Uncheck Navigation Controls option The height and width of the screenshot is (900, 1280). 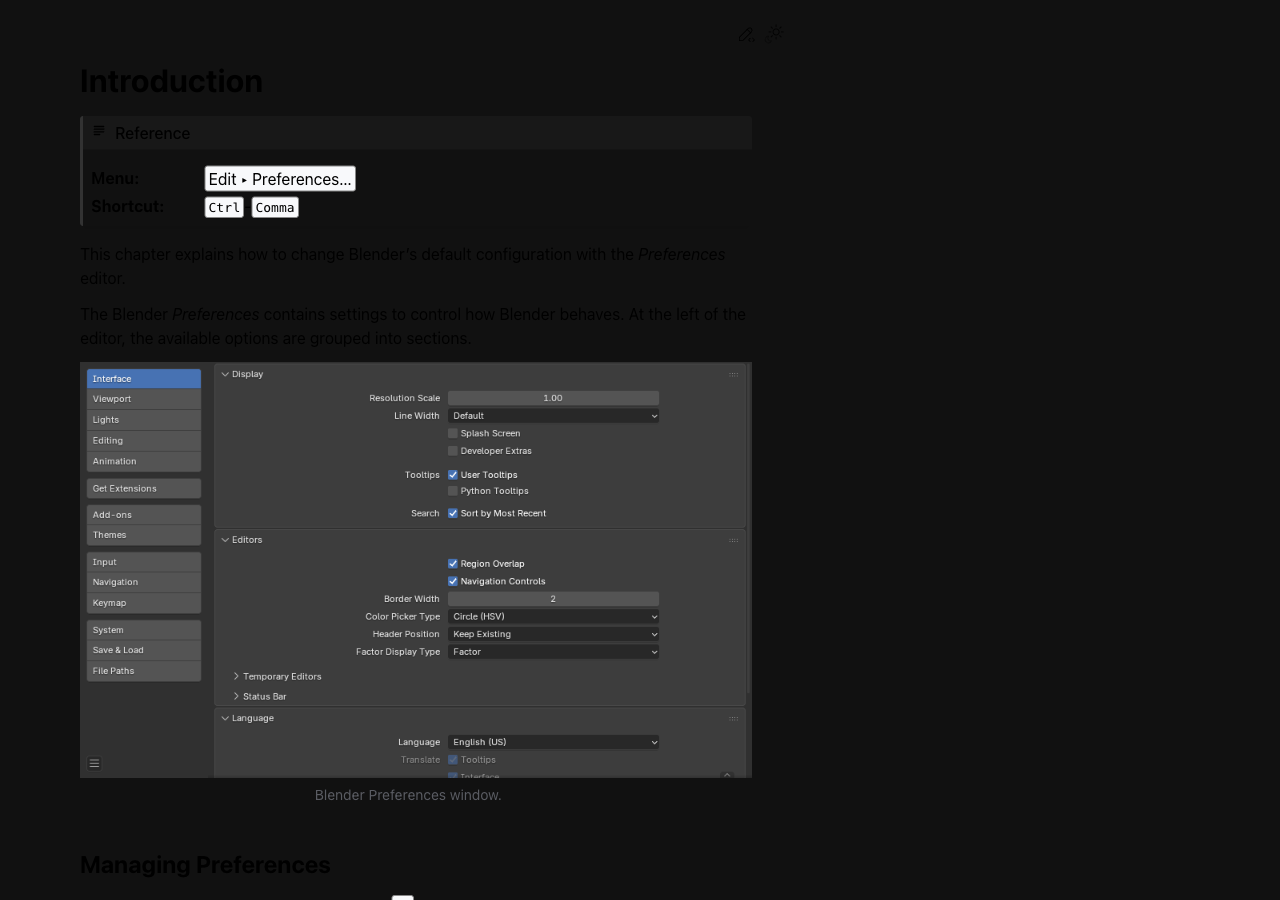(453, 581)
